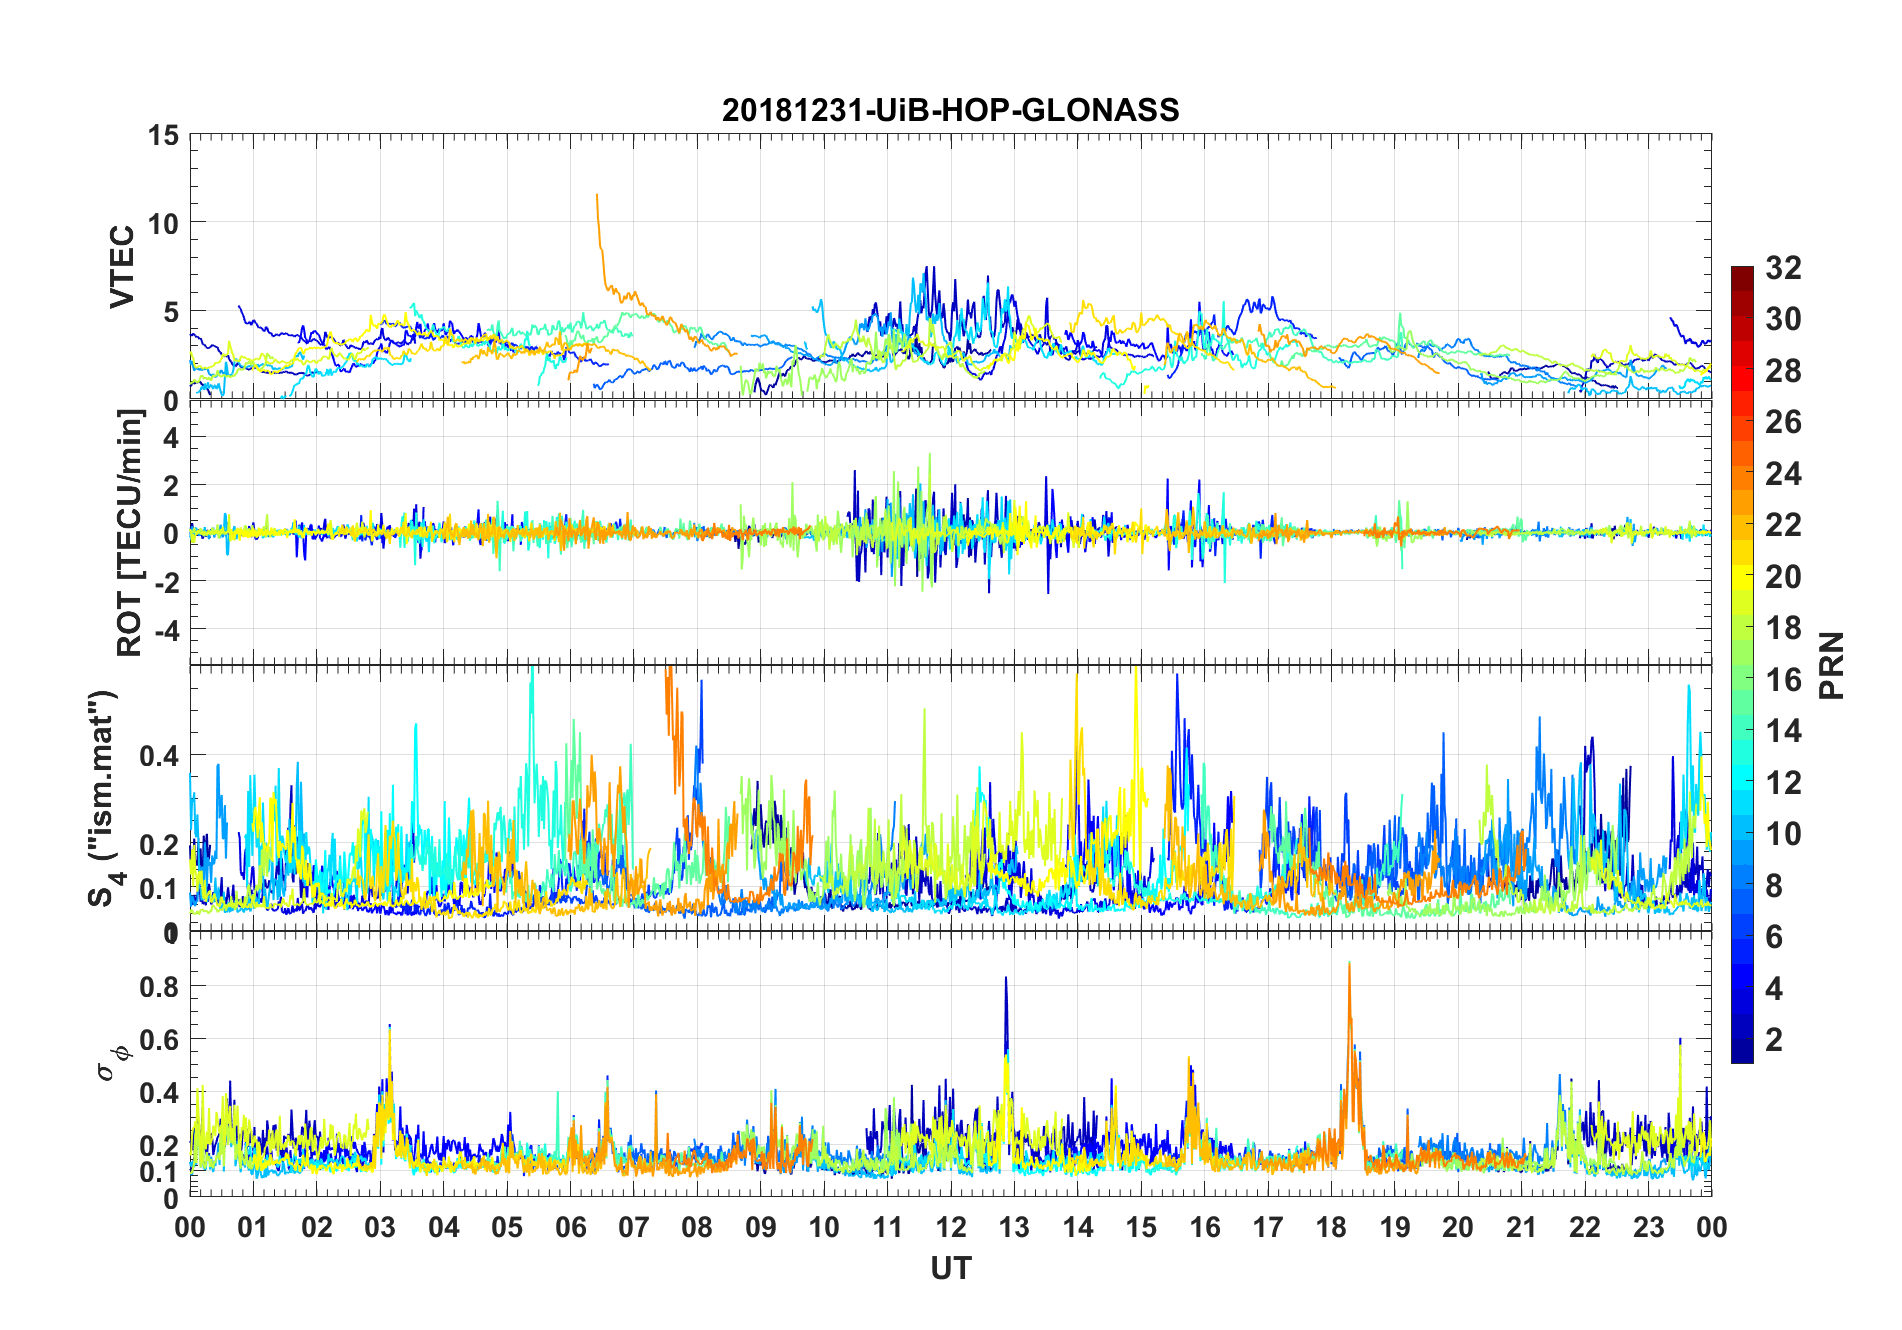This screenshot has width=1902, height=1330.
Task: Select the PRN colorbar label
Action: (x=1831, y=665)
